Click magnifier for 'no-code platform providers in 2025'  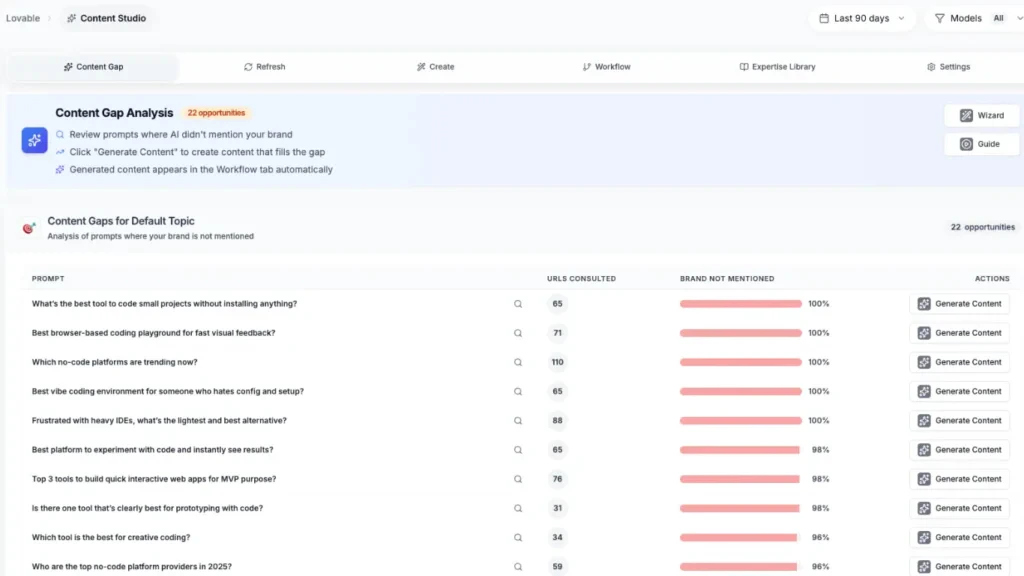[x=518, y=567]
